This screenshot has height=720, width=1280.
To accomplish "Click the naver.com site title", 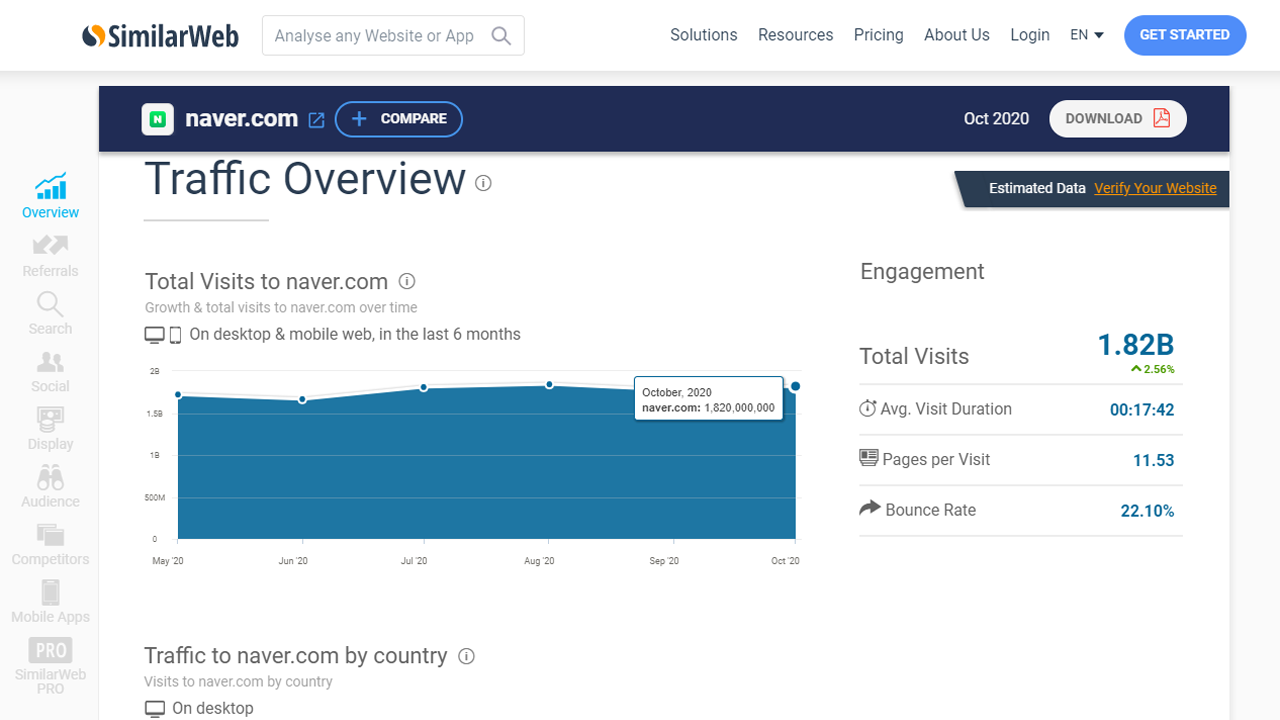I will pyautogui.click(x=242, y=119).
